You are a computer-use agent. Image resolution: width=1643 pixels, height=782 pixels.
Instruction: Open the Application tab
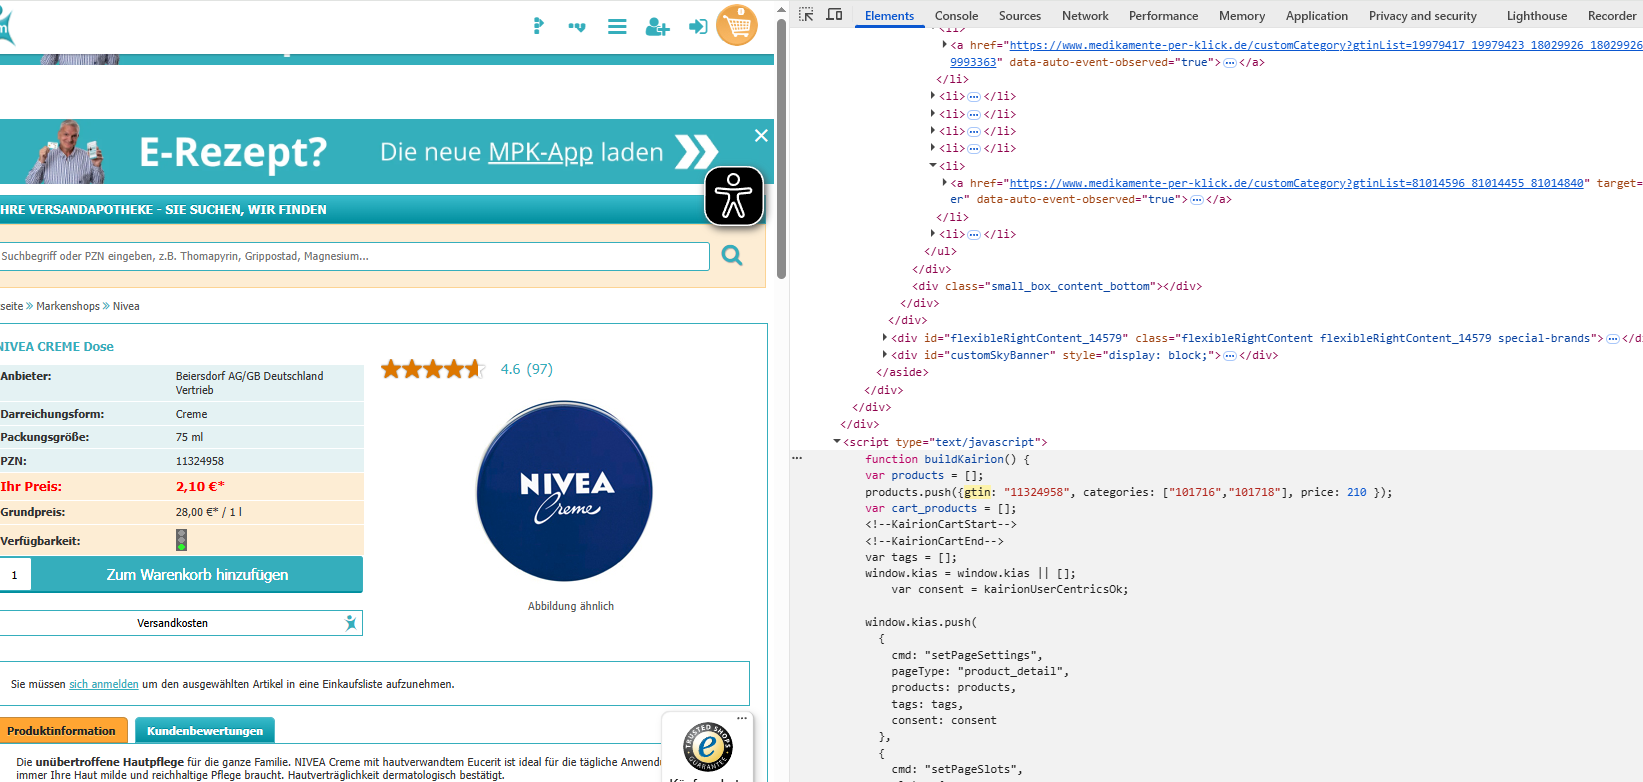(1317, 16)
